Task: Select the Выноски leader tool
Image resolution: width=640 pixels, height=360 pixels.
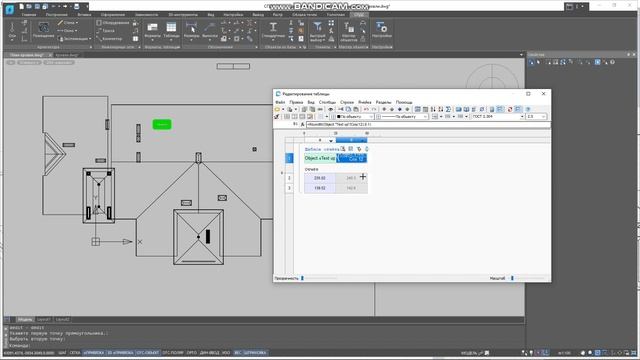Action: pos(209,31)
